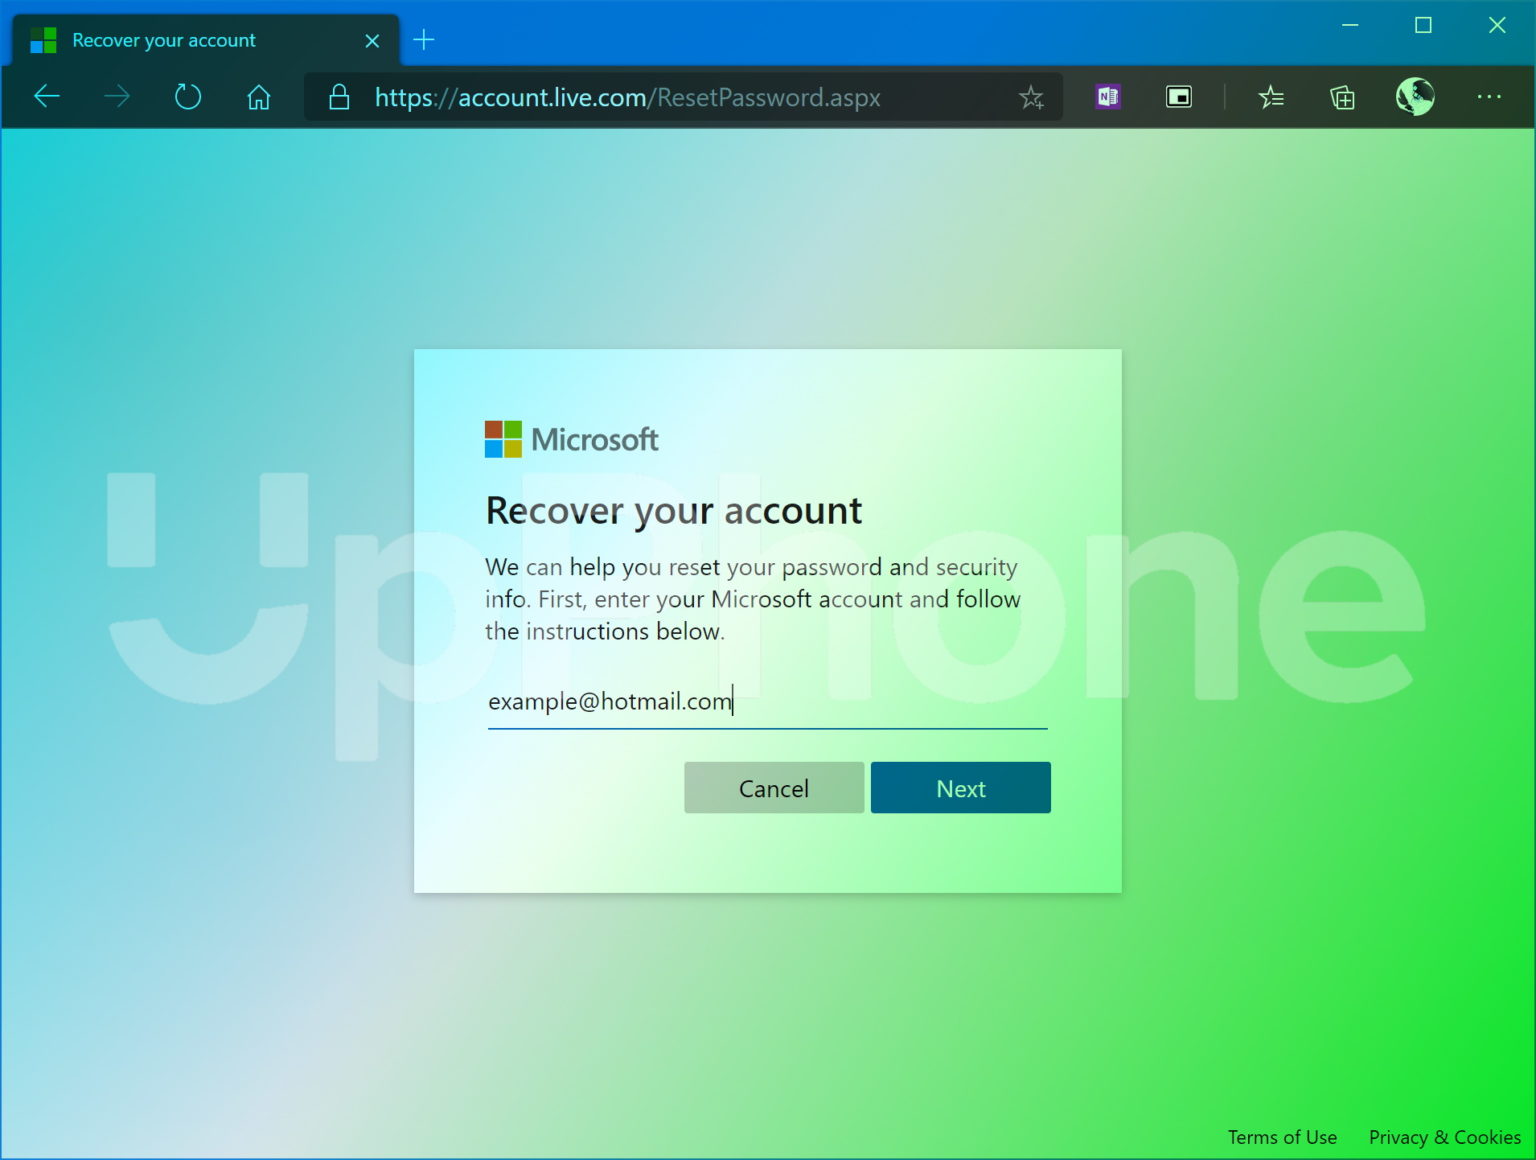The width and height of the screenshot is (1536, 1160).
Task: Click the padlock site security icon
Action: point(338,98)
